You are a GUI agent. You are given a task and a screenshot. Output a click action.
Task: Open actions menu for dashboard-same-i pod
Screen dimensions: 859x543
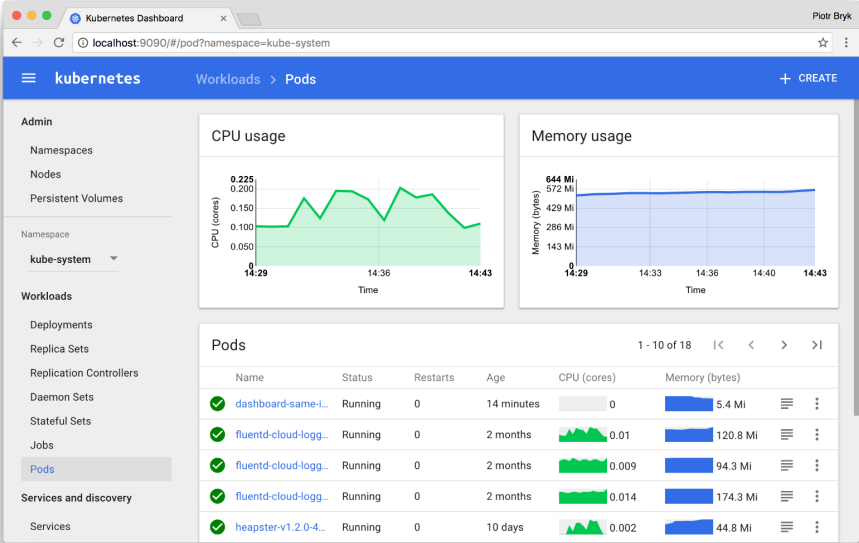(817, 404)
